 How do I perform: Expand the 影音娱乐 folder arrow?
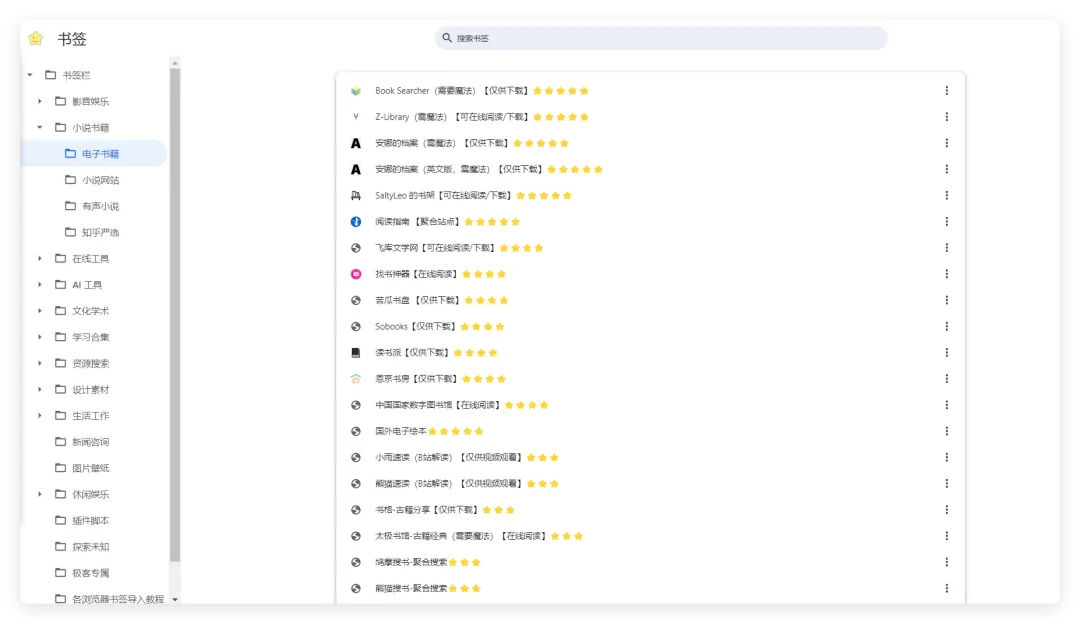coord(39,101)
